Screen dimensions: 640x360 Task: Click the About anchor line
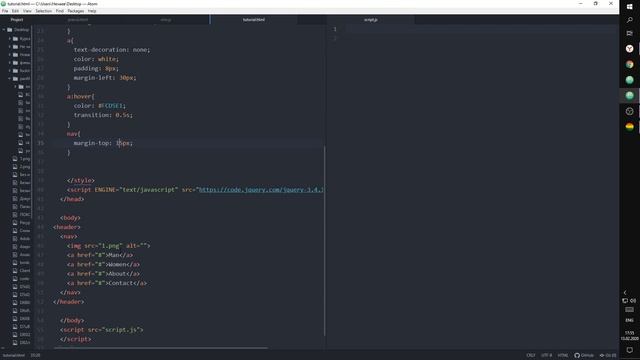103,274
